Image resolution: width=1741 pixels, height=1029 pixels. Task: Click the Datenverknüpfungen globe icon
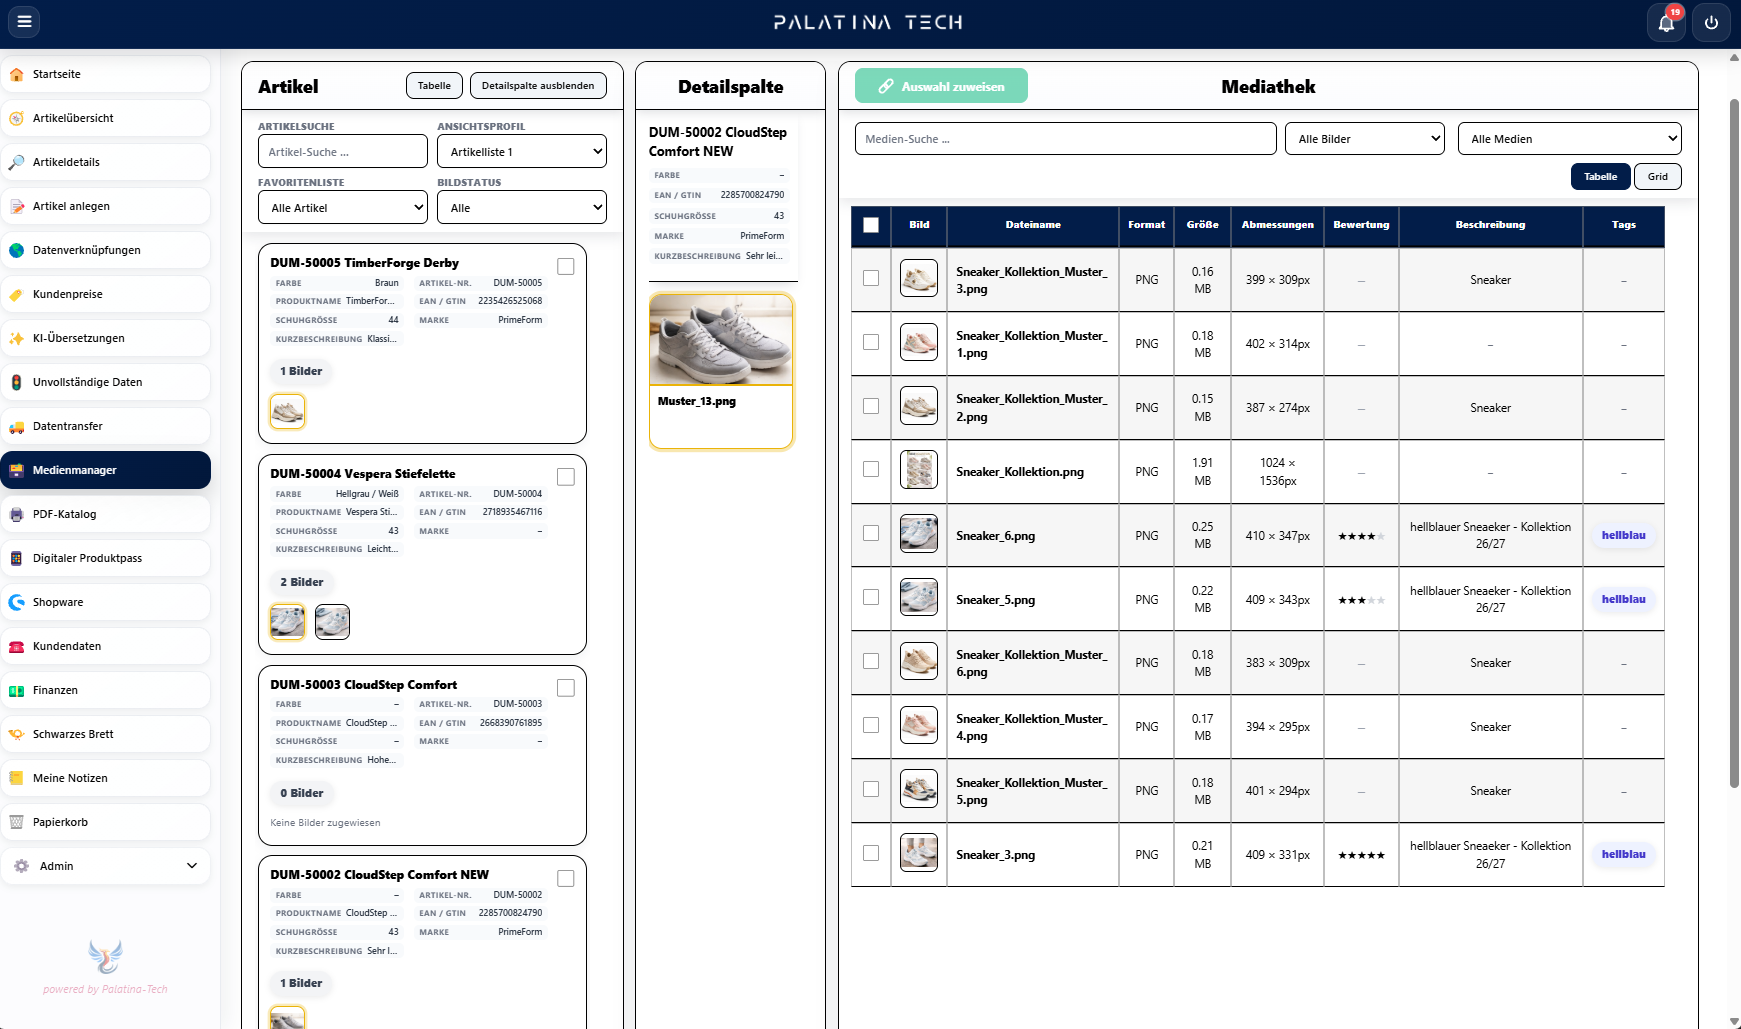point(17,250)
